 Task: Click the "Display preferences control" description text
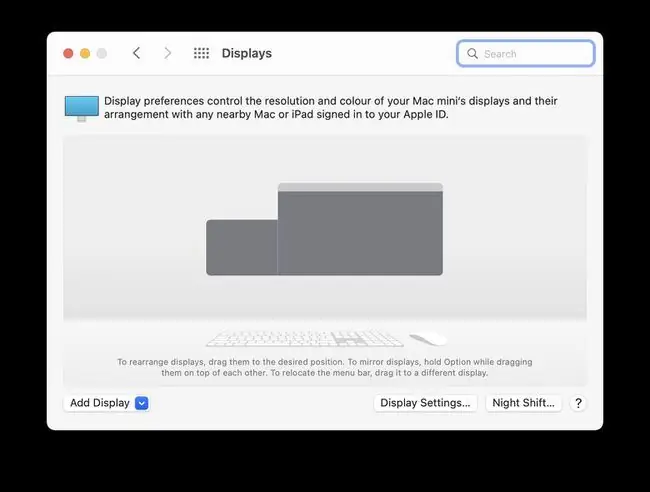click(x=330, y=107)
